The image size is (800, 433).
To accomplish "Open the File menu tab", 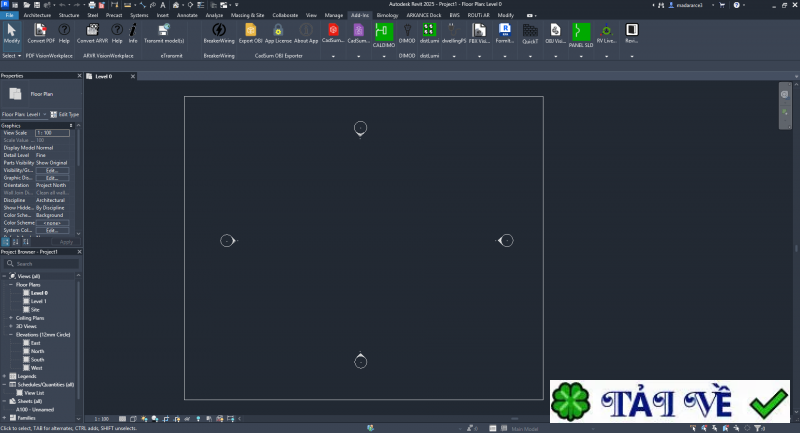I will pyautogui.click(x=9, y=15).
